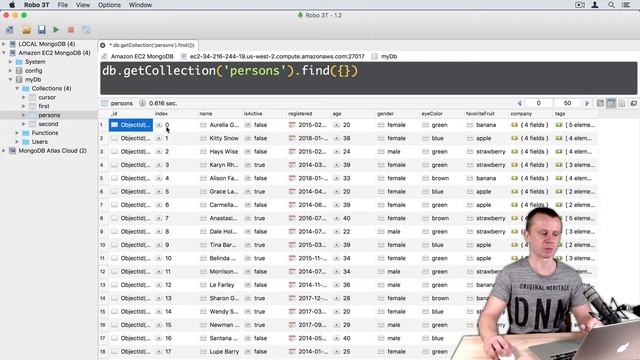Open macOS Spotlight search icon

coord(611,5)
